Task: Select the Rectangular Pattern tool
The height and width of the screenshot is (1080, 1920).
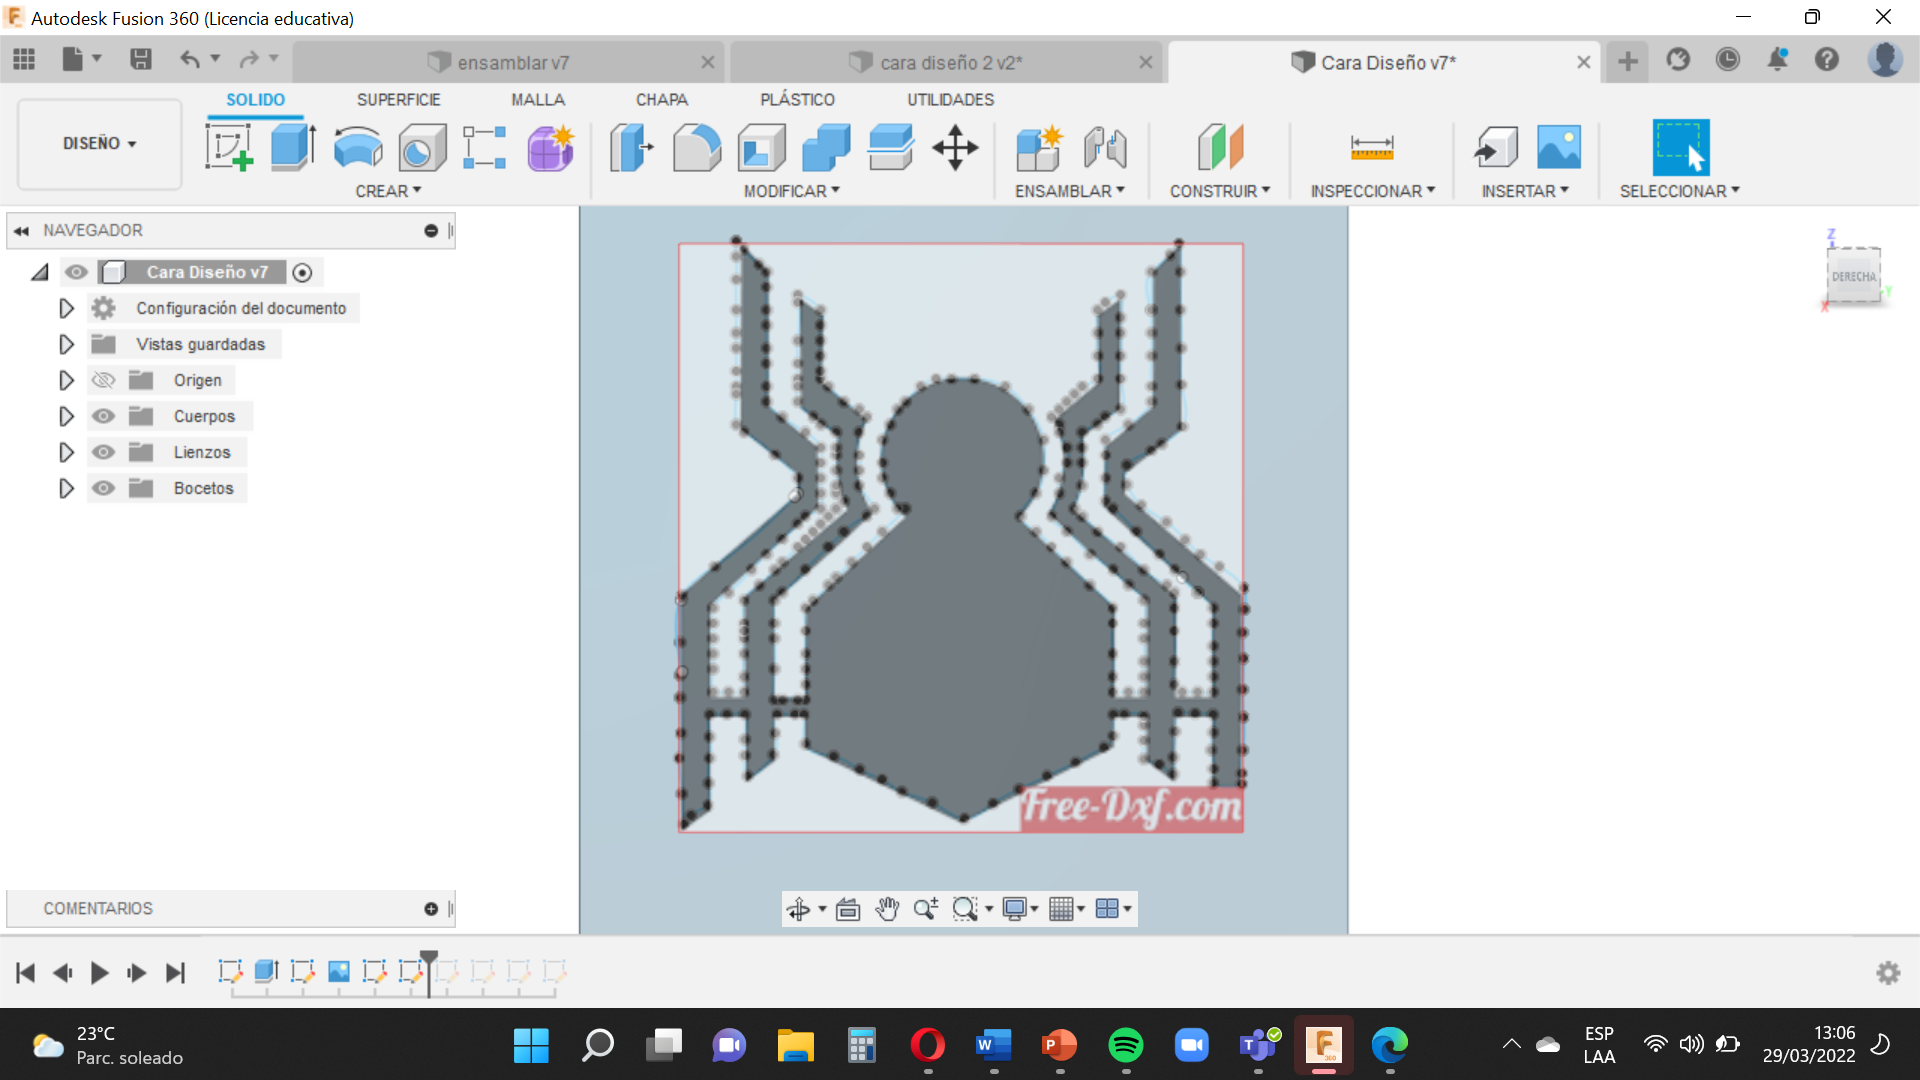Action: pos(485,148)
